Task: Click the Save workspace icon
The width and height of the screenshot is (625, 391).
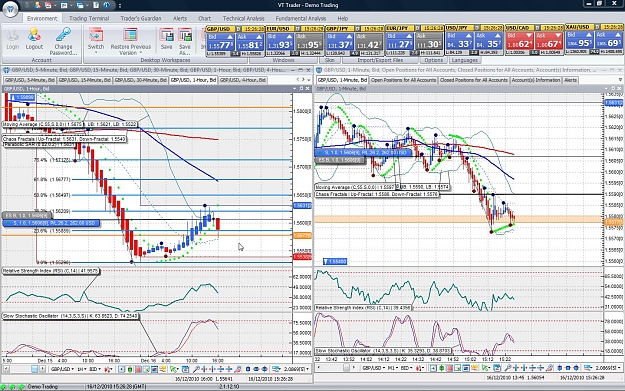Action: click(x=167, y=39)
